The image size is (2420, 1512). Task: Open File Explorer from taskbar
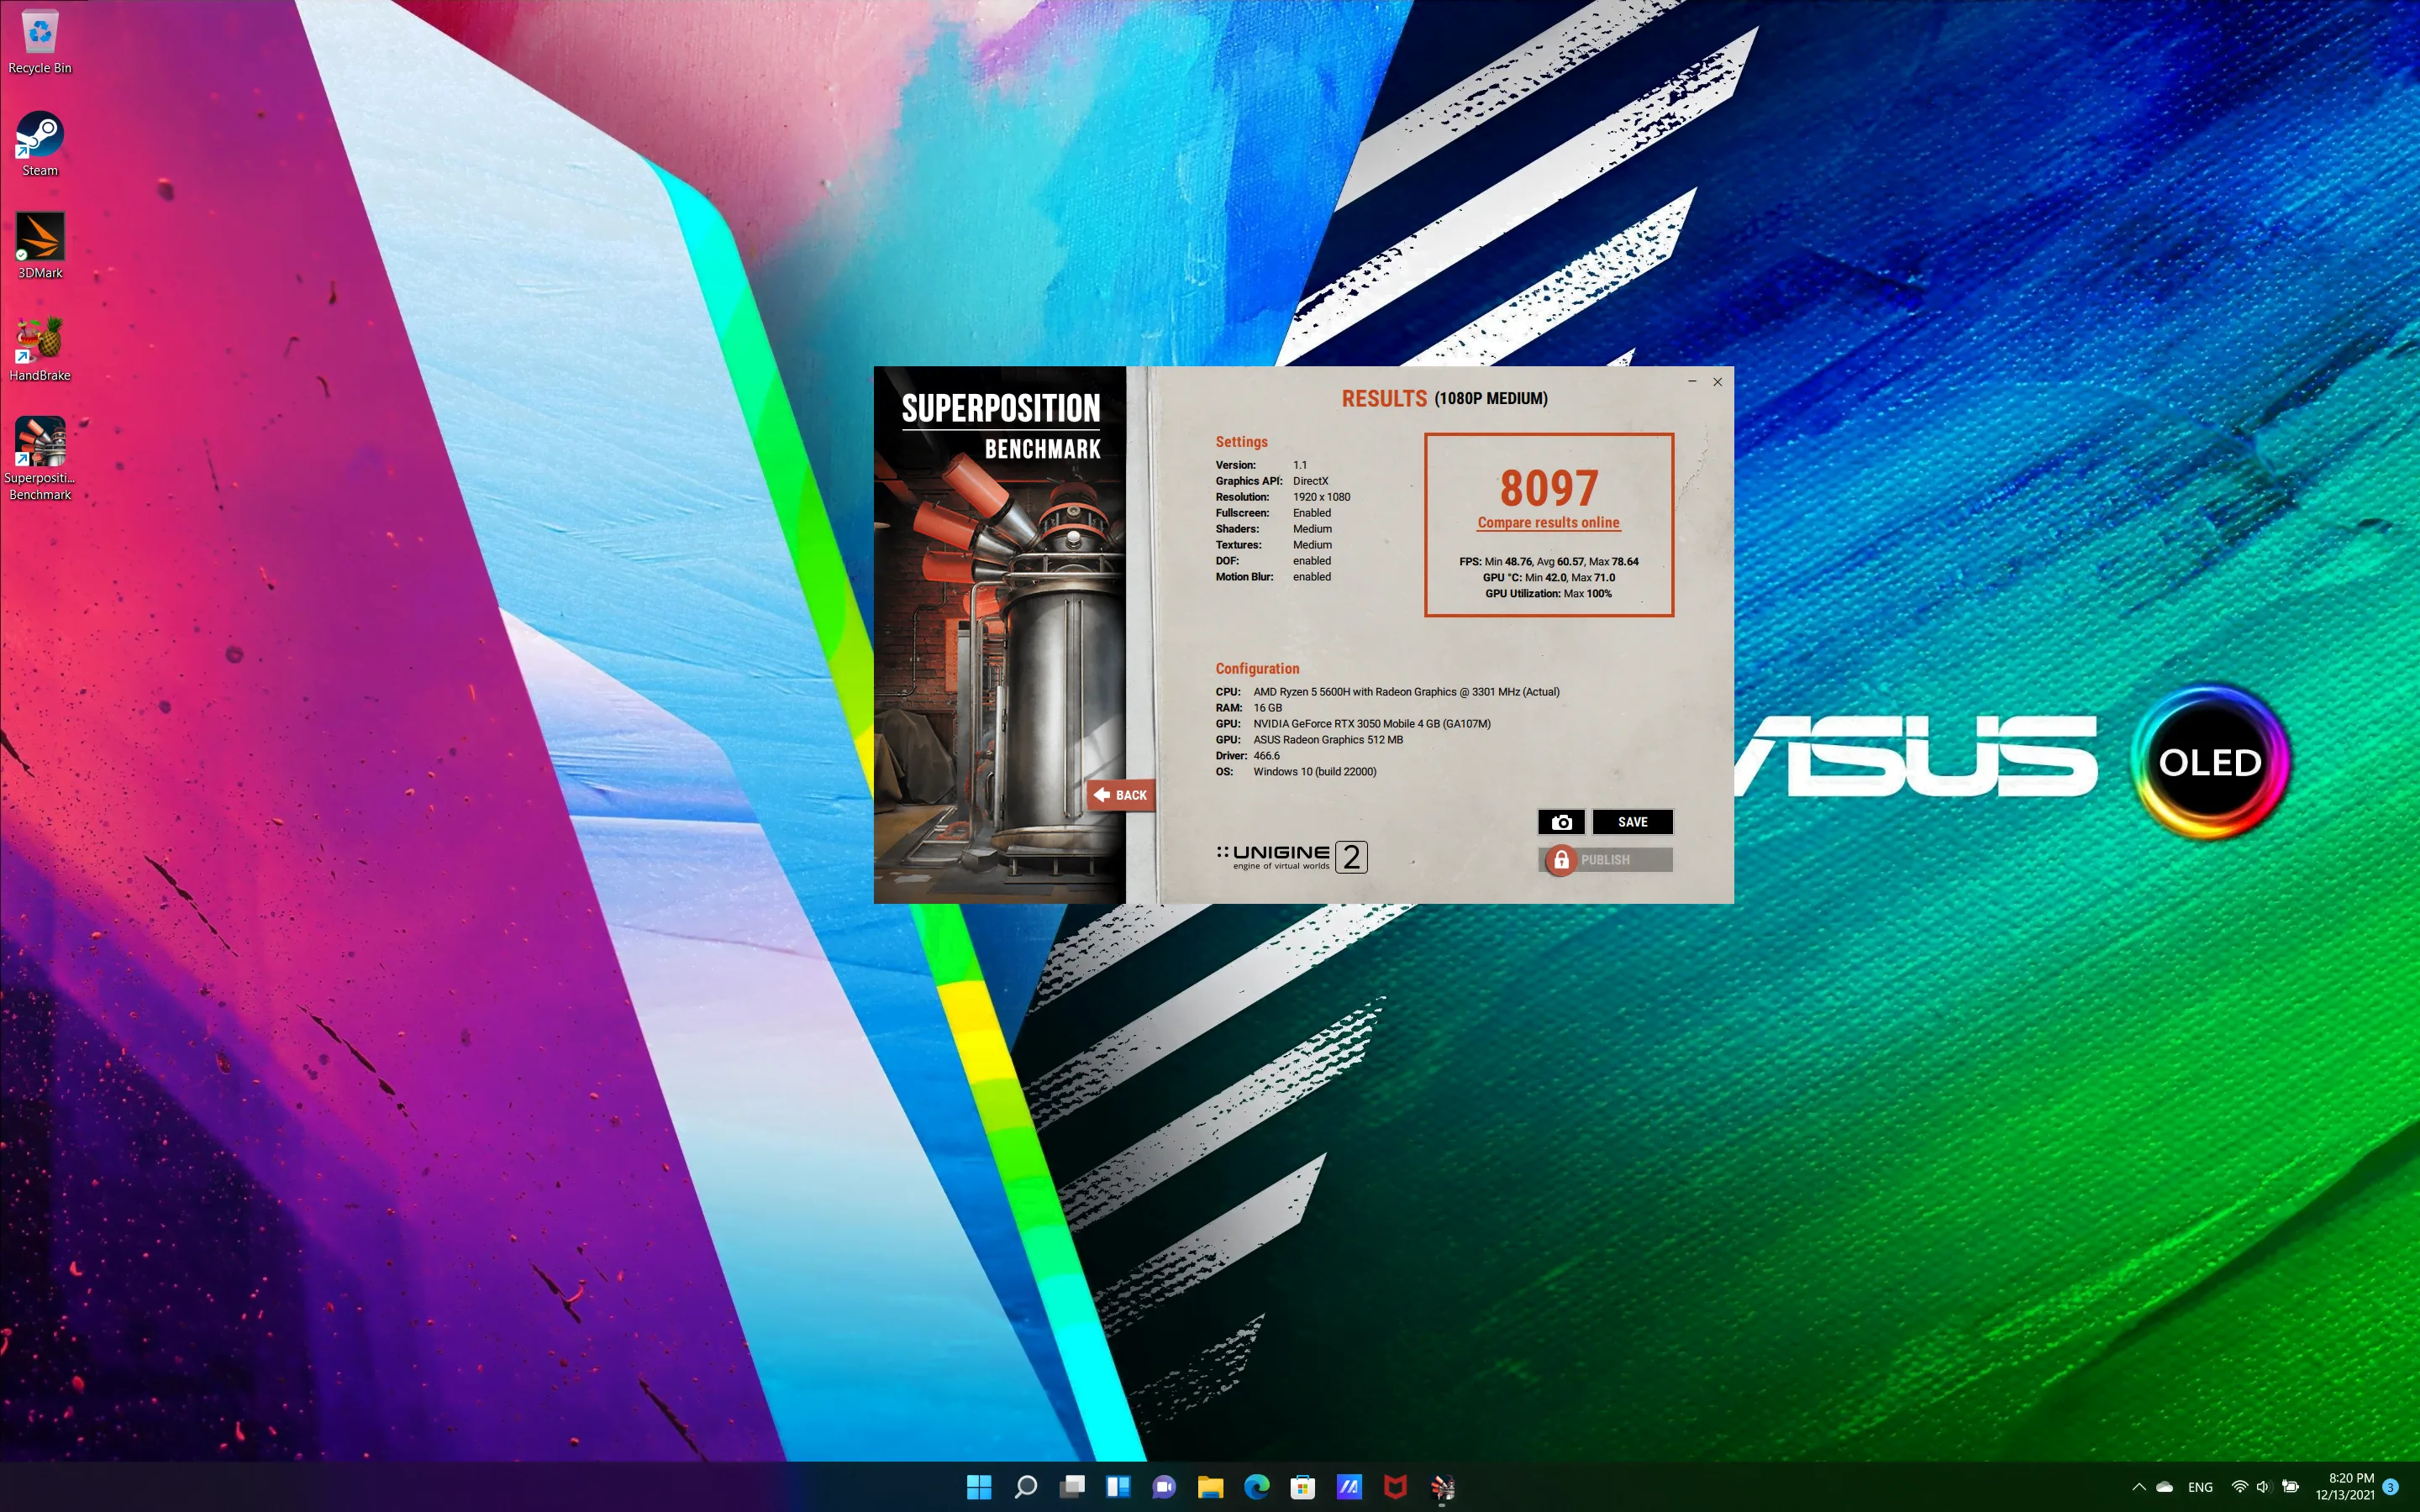point(1210,1487)
